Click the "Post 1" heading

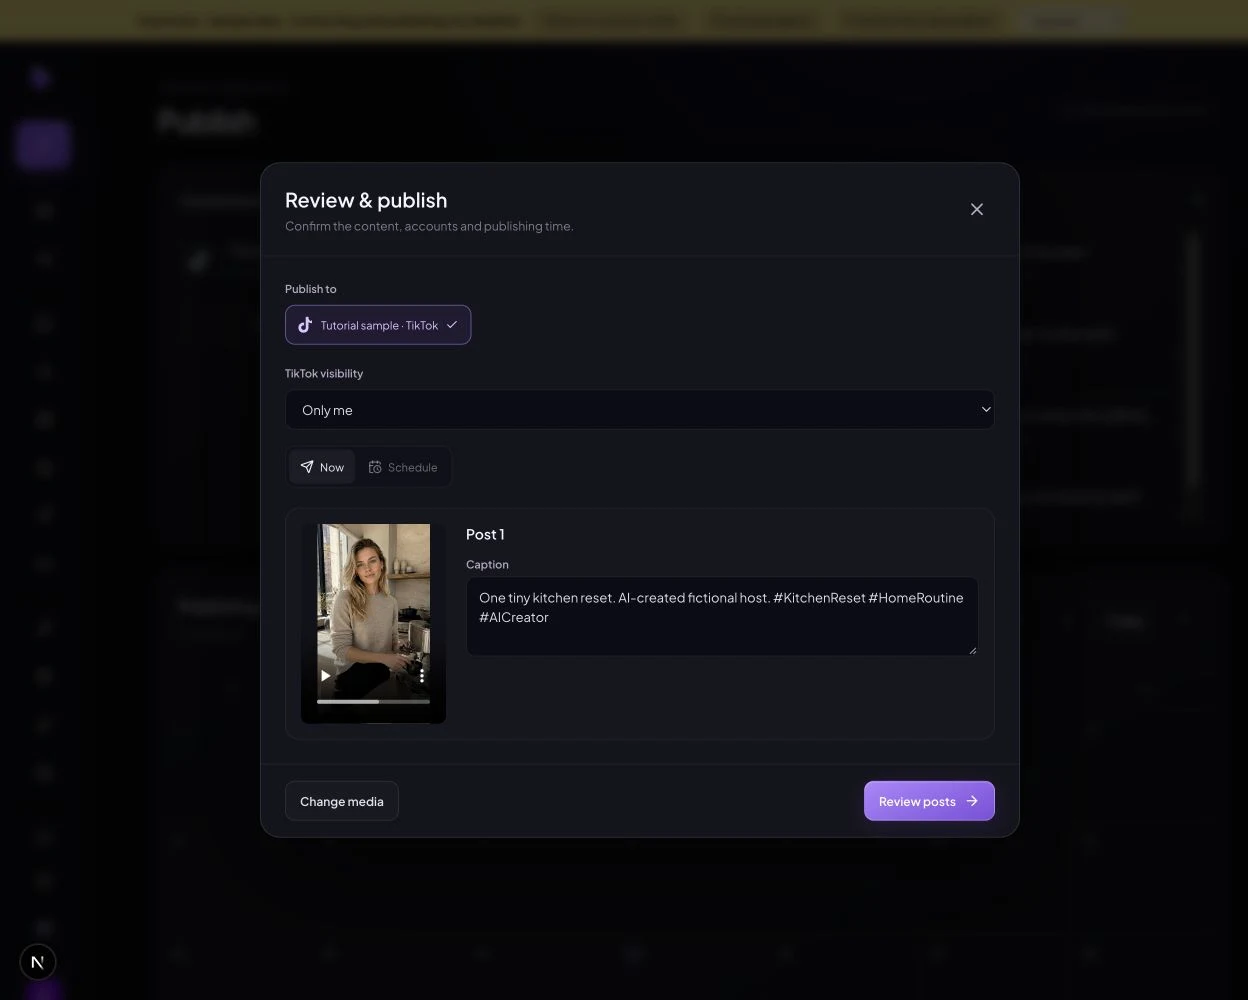(485, 534)
